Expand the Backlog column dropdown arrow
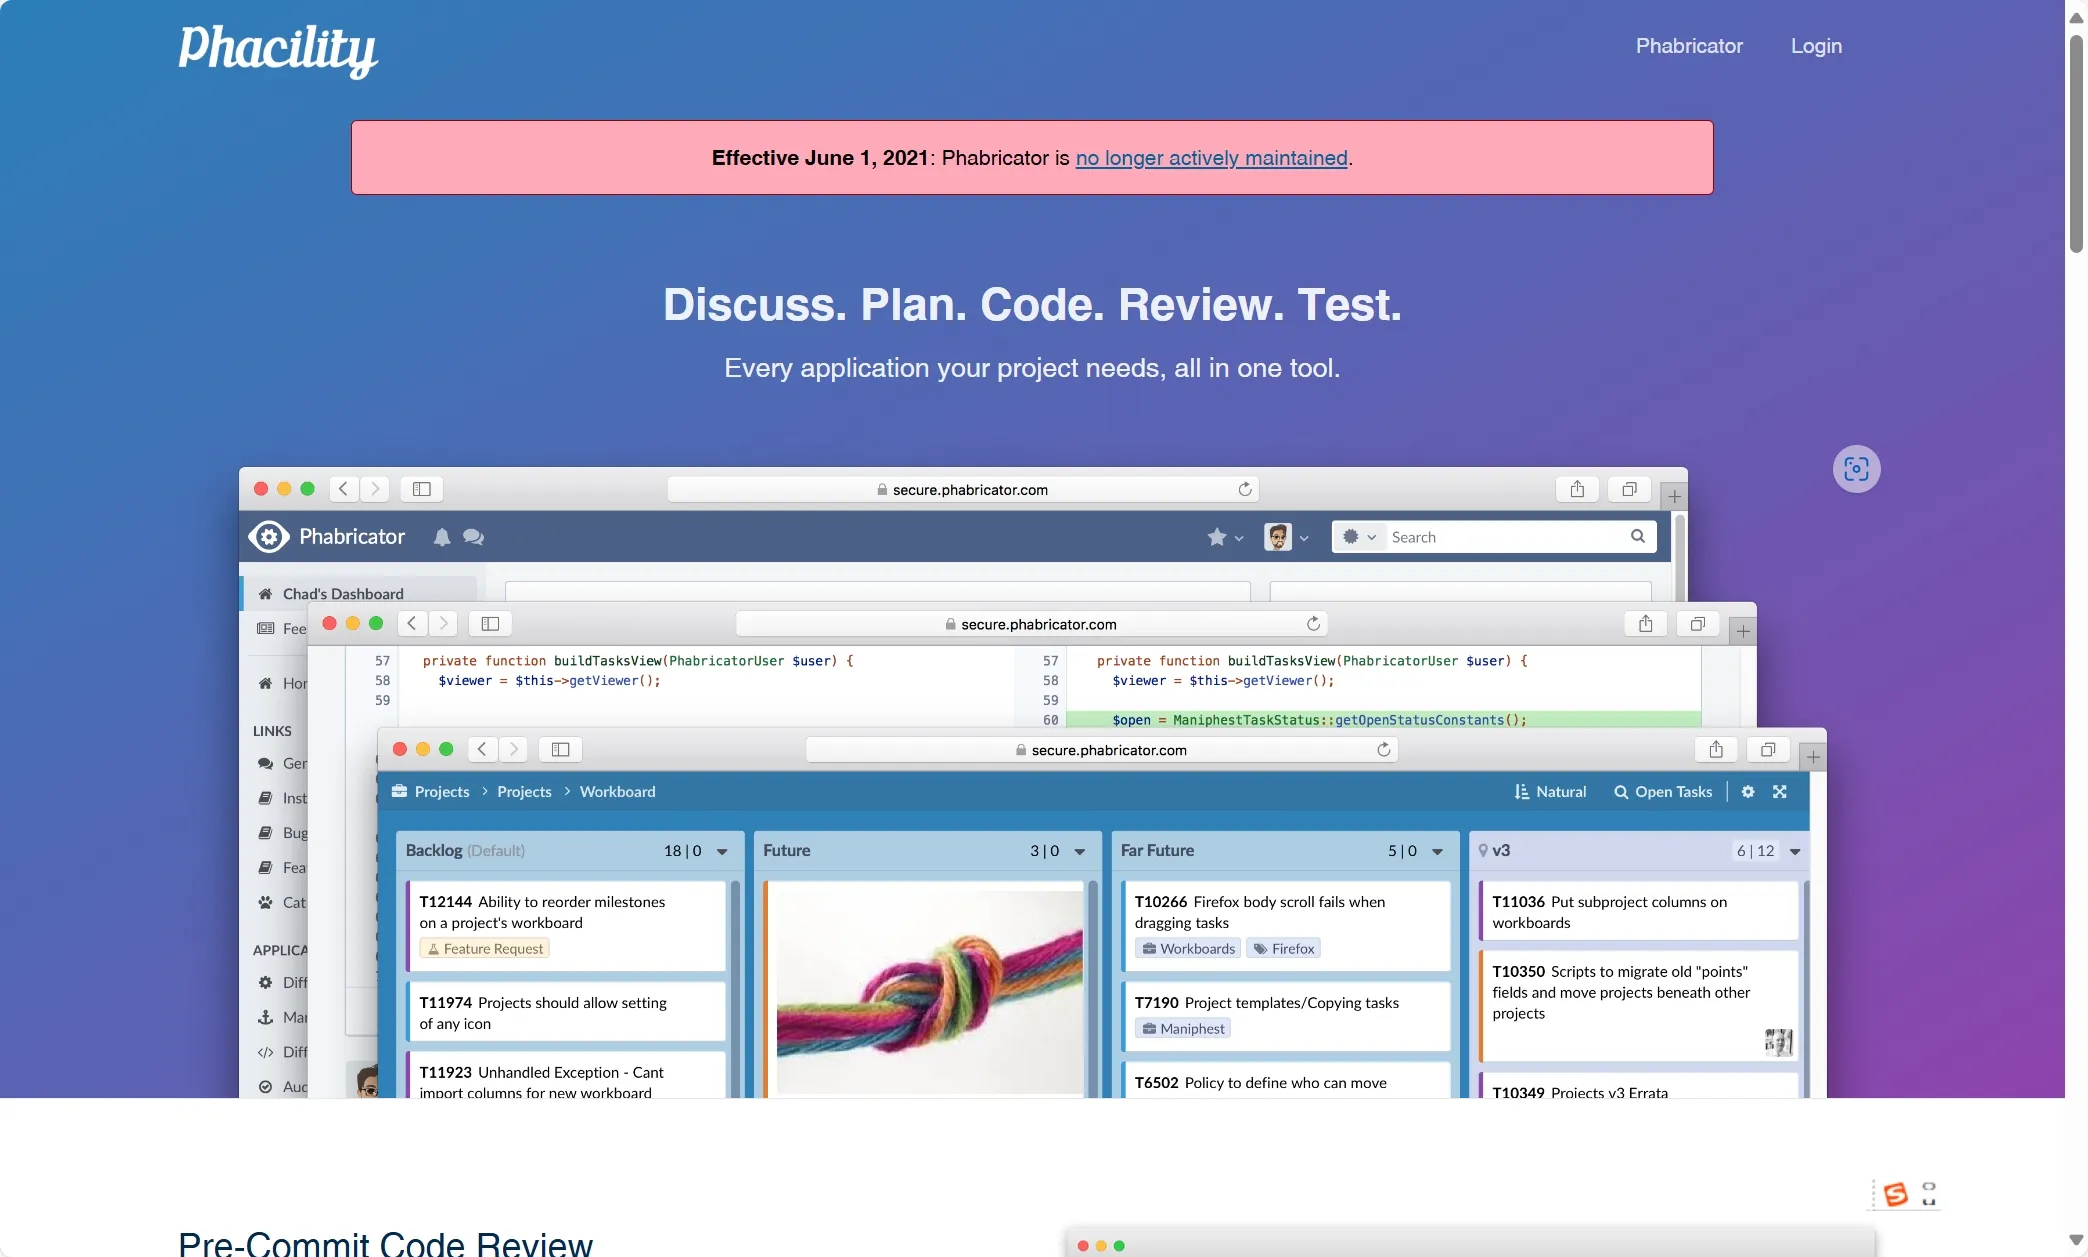The width and height of the screenshot is (2088, 1257). 722,851
